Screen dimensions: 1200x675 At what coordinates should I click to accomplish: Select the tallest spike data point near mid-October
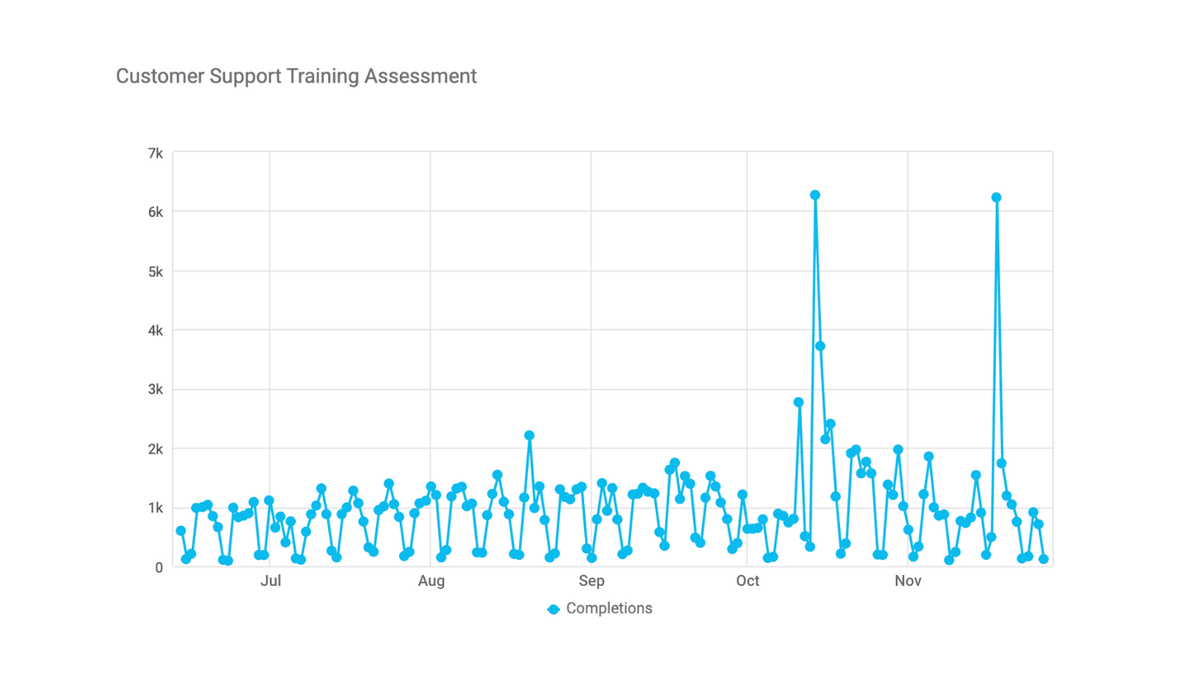815,193
